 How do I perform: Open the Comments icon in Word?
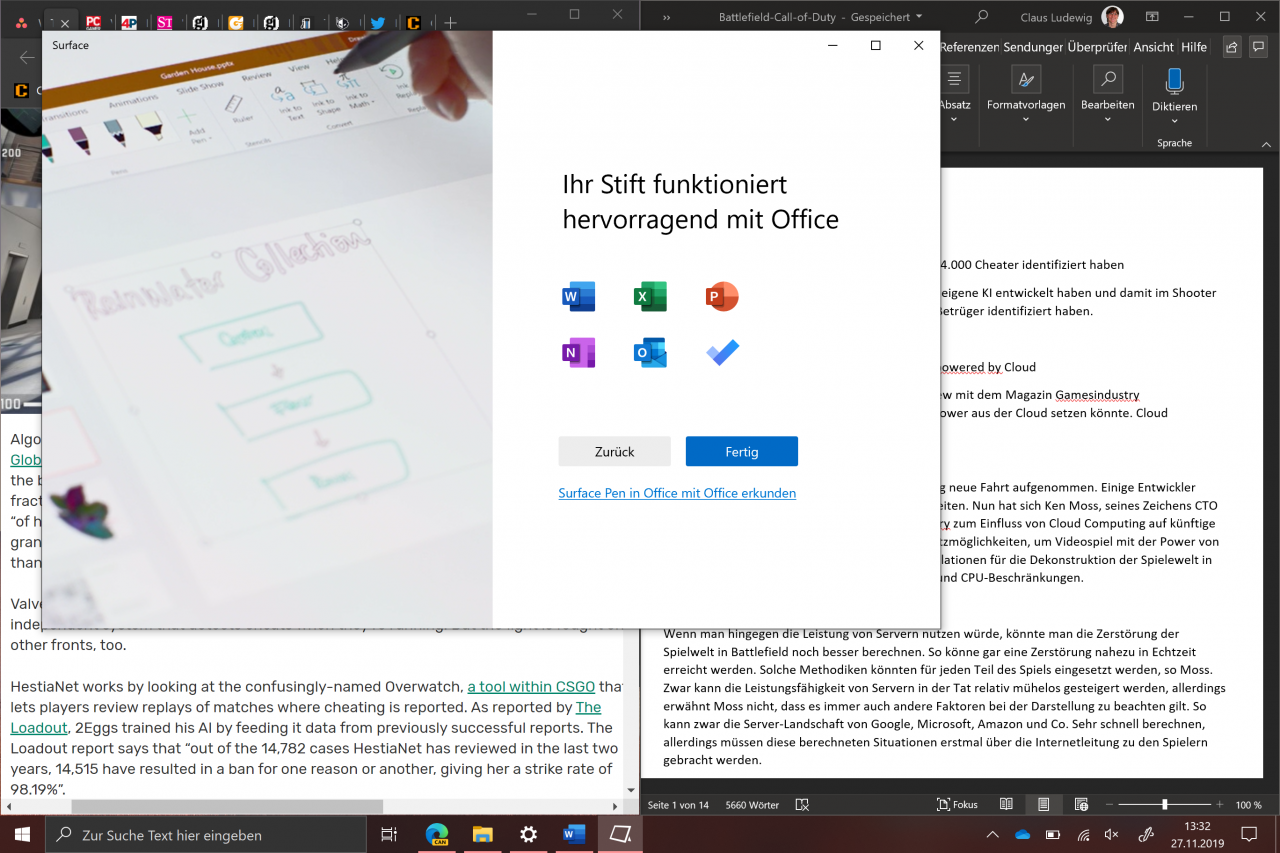click(x=1260, y=47)
